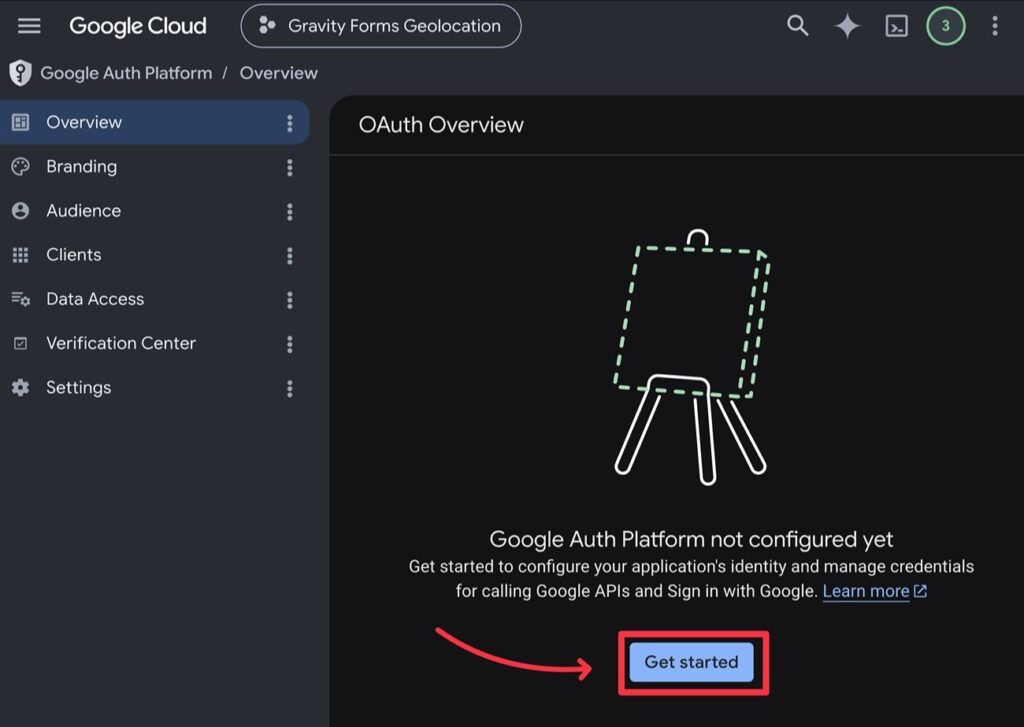The width and height of the screenshot is (1024, 727).
Task: Click the Clients grid icon
Action: click(20, 255)
